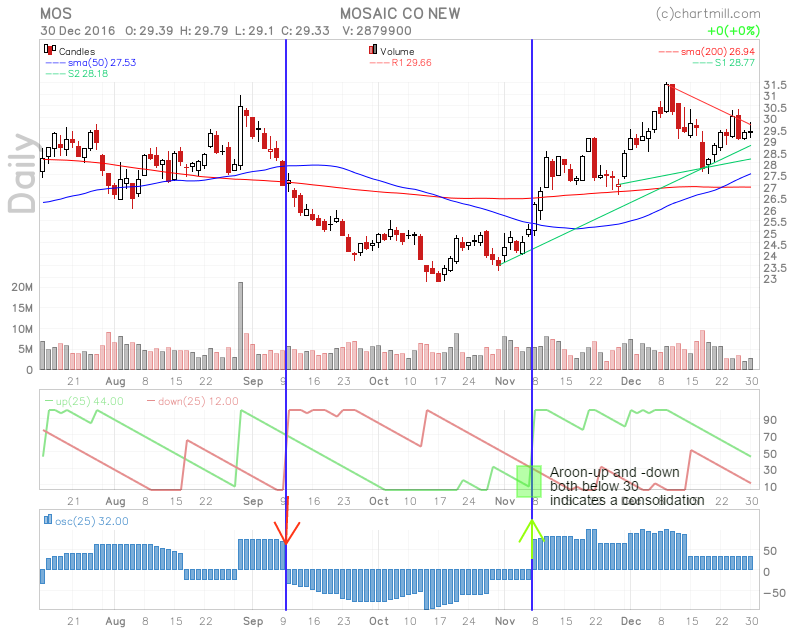Click the L: 29.1 low value
Viewport: 800px width, 630px height.
click(254, 31)
